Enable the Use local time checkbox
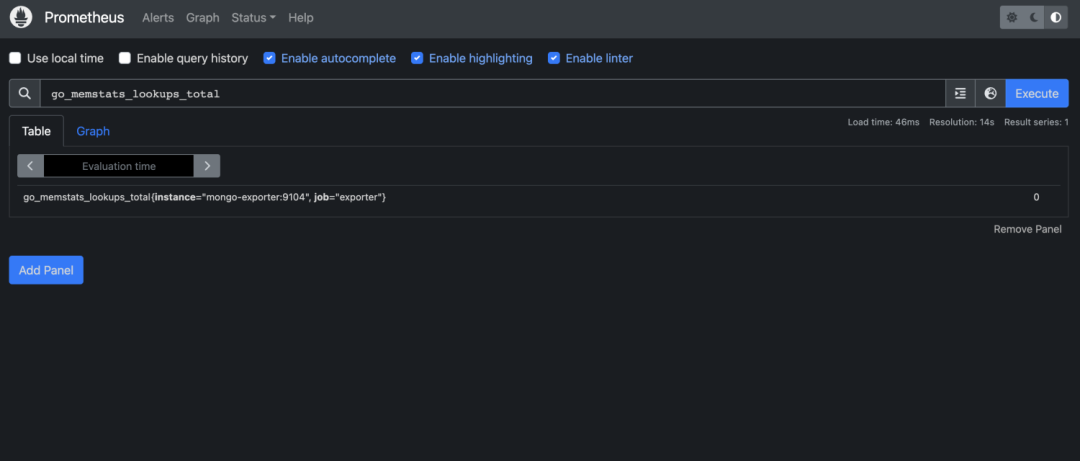This screenshot has width=1080, height=461. [16, 58]
